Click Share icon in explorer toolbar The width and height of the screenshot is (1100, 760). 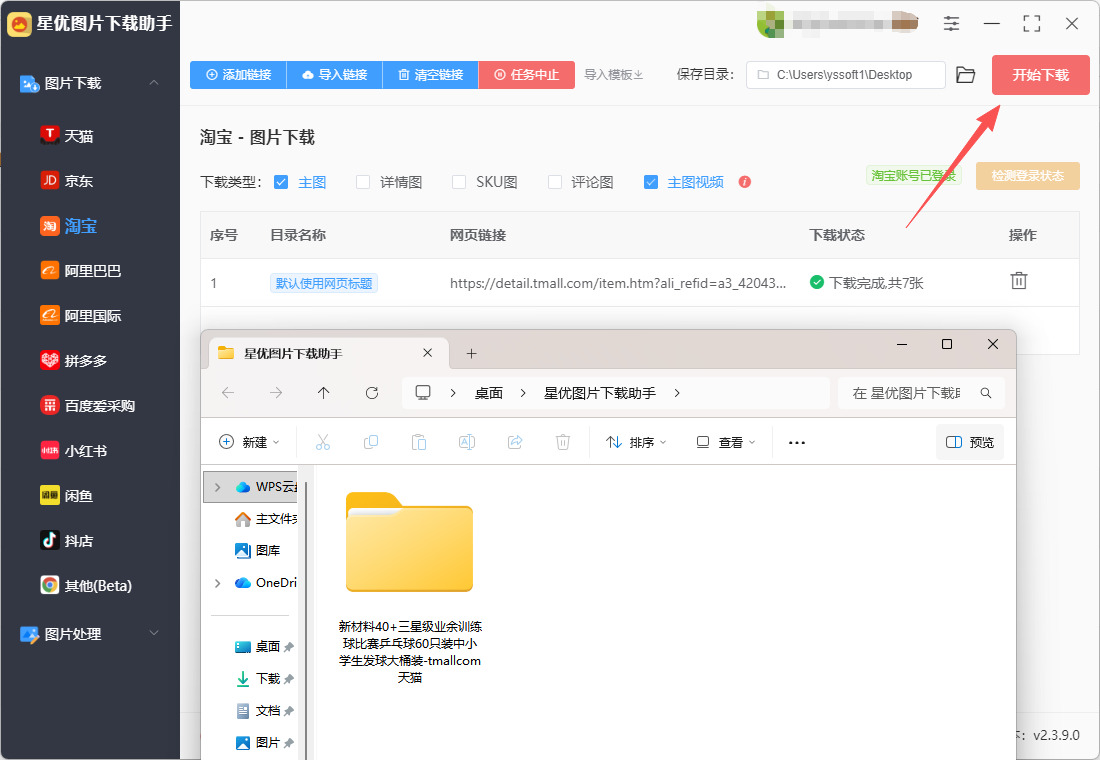coord(515,442)
